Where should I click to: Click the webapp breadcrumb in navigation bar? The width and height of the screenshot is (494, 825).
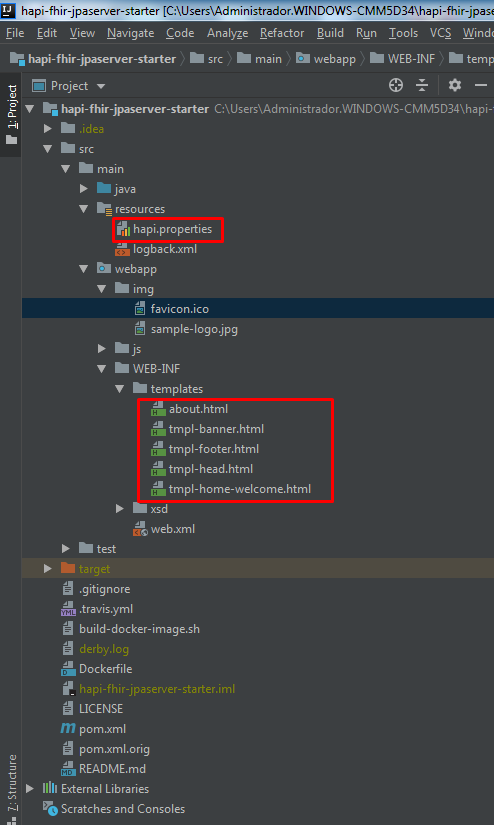pyautogui.click(x=326, y=58)
